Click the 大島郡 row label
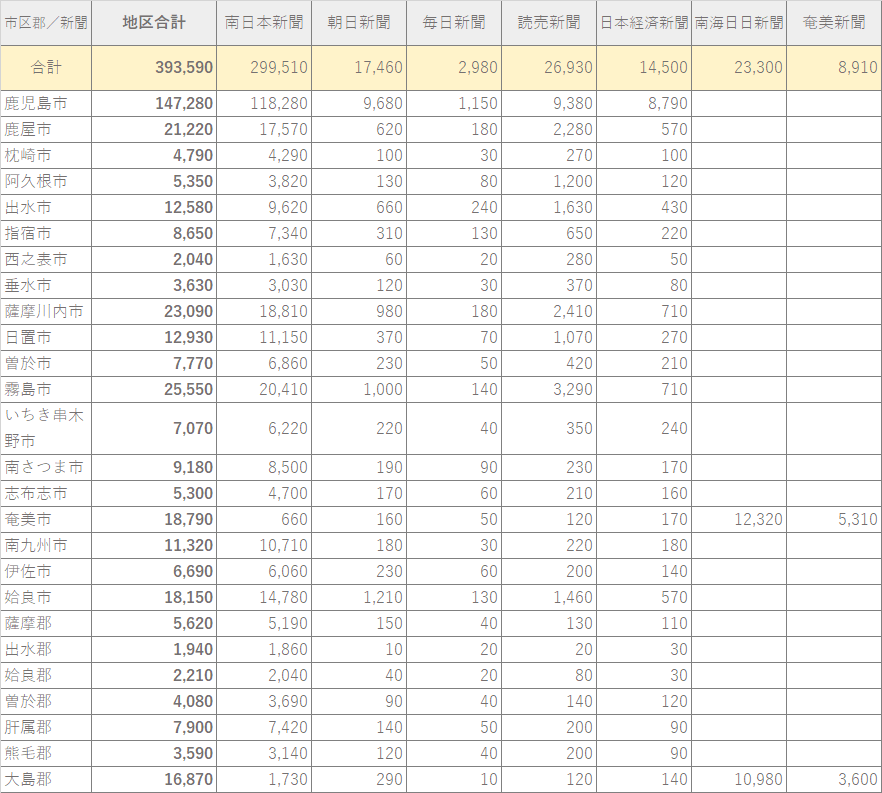The width and height of the screenshot is (882, 793). pyautogui.click(x=28, y=779)
